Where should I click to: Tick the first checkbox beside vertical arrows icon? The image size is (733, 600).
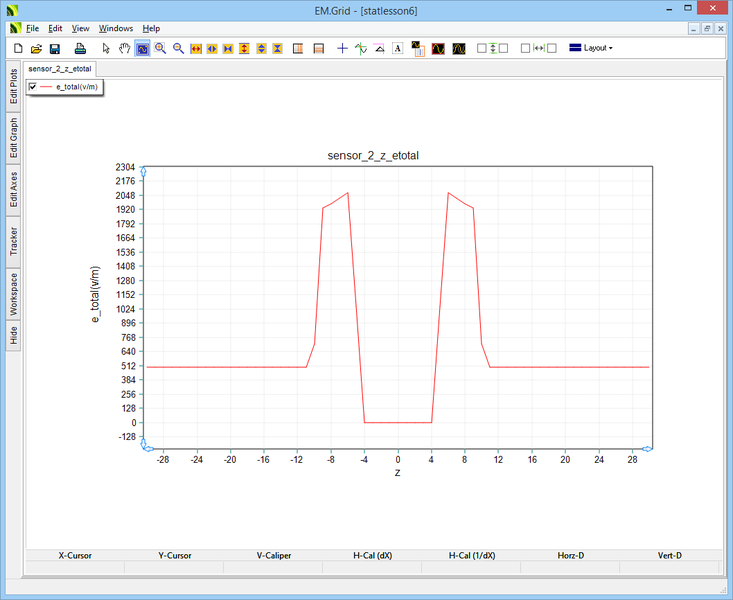(482, 48)
